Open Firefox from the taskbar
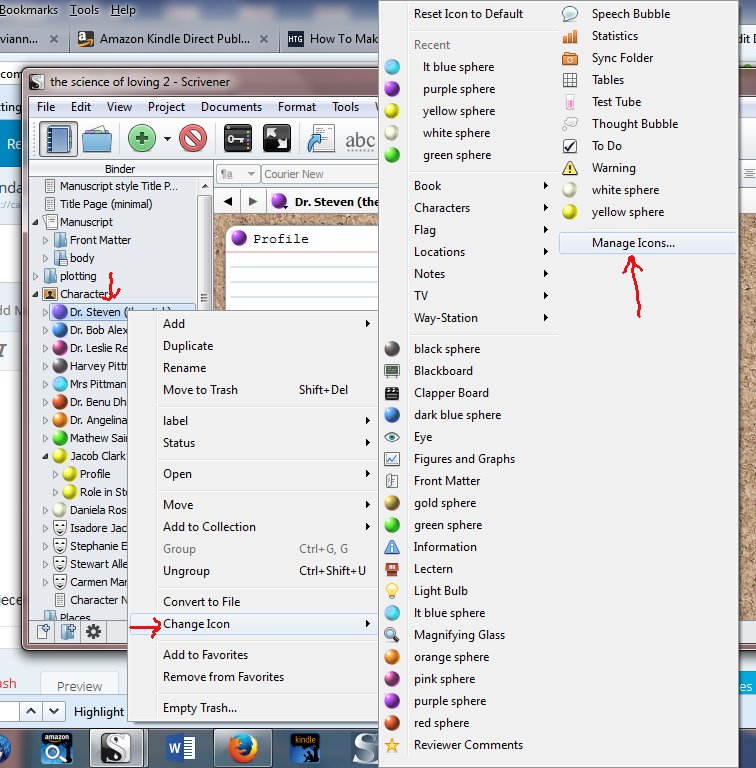Screen dimensions: 756x768 click(237, 748)
